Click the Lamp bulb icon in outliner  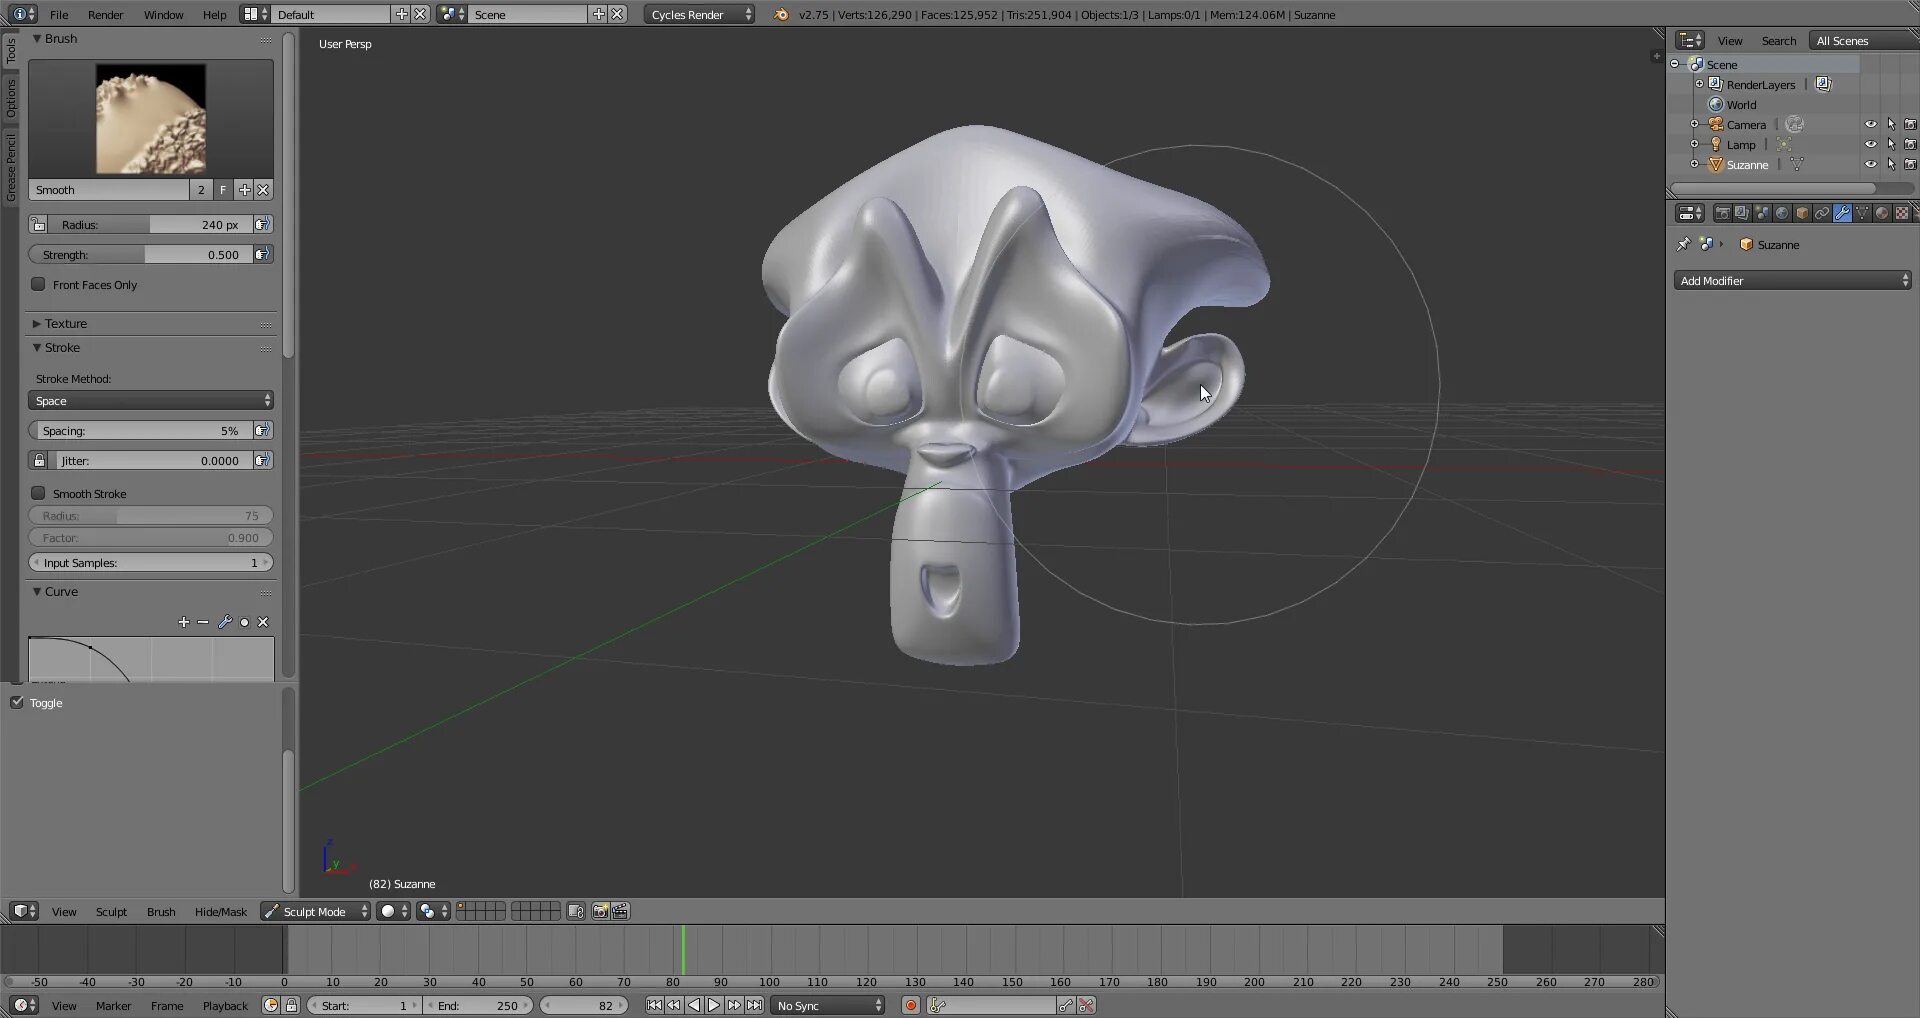(1716, 144)
